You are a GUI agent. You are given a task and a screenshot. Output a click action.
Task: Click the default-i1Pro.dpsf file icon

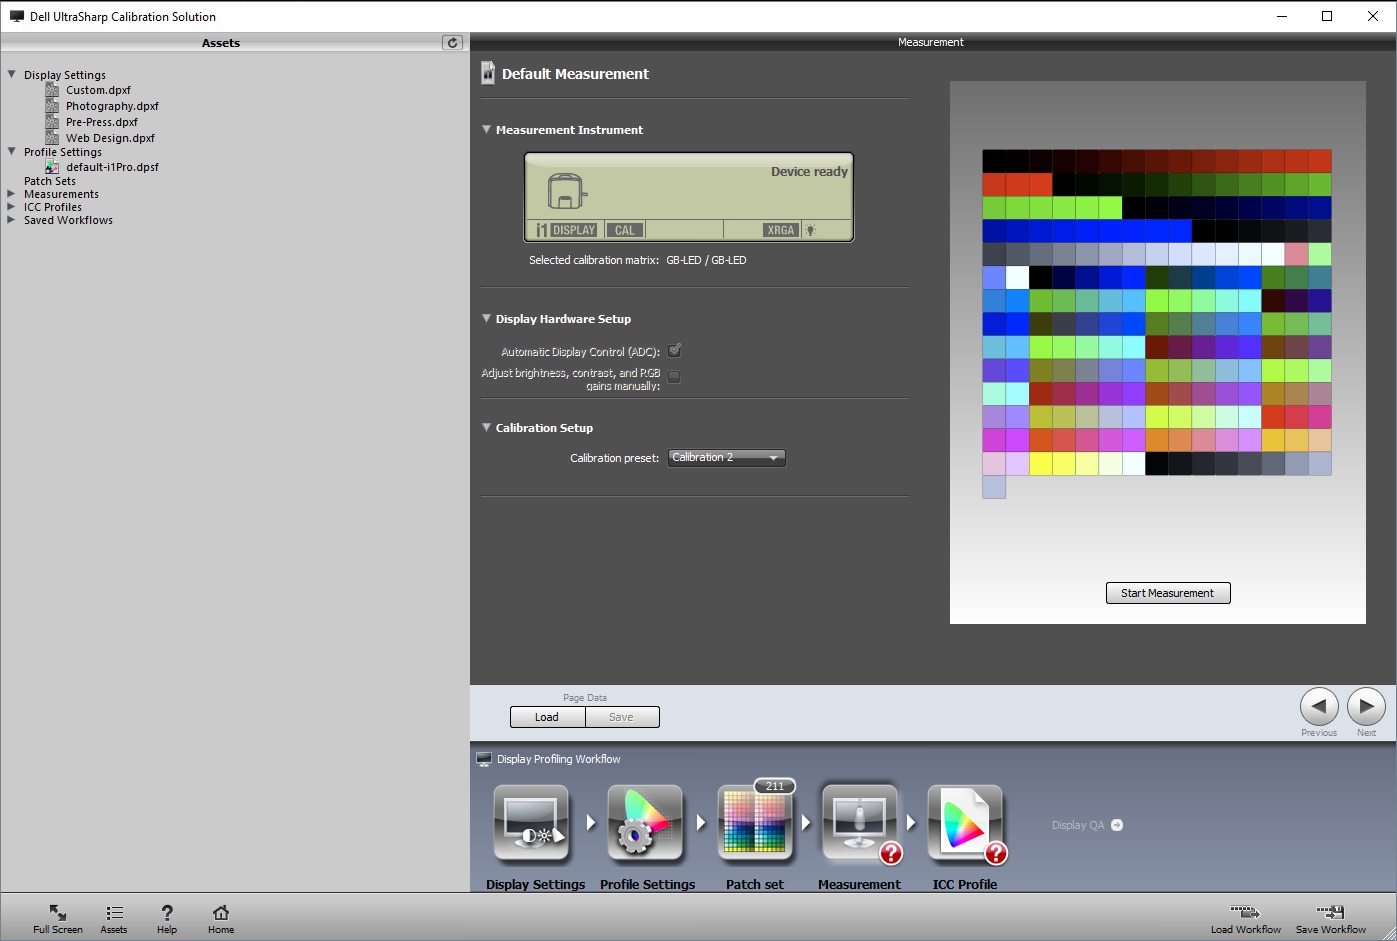52,167
